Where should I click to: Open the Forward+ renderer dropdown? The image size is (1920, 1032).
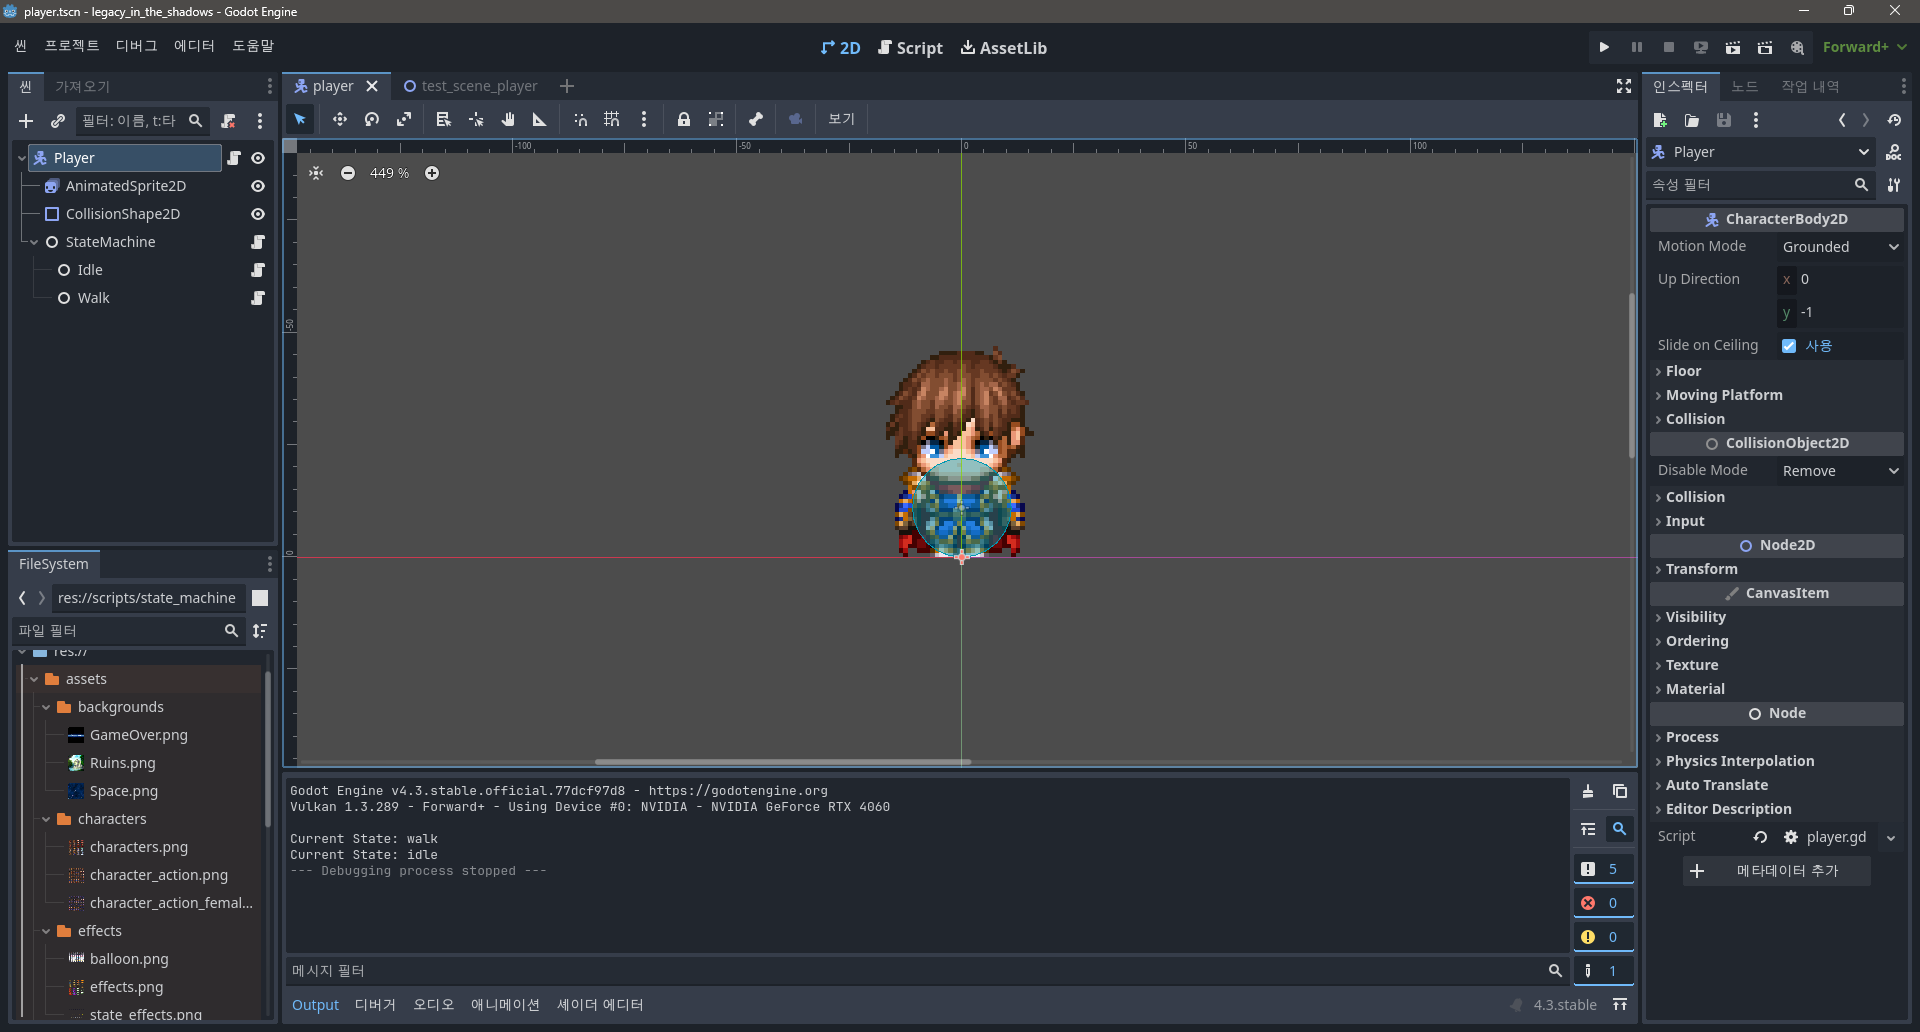[1865, 47]
